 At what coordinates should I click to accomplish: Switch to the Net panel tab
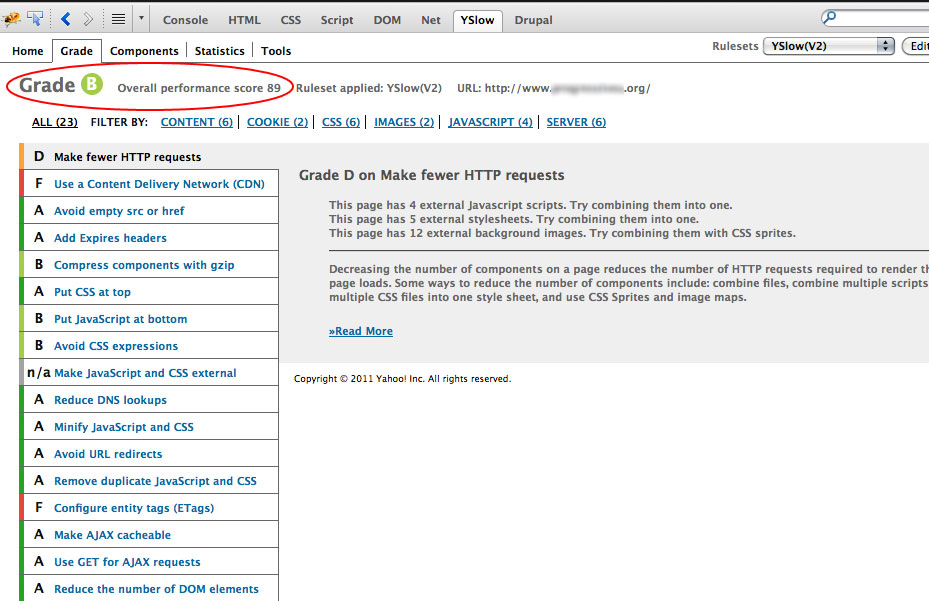tap(429, 20)
